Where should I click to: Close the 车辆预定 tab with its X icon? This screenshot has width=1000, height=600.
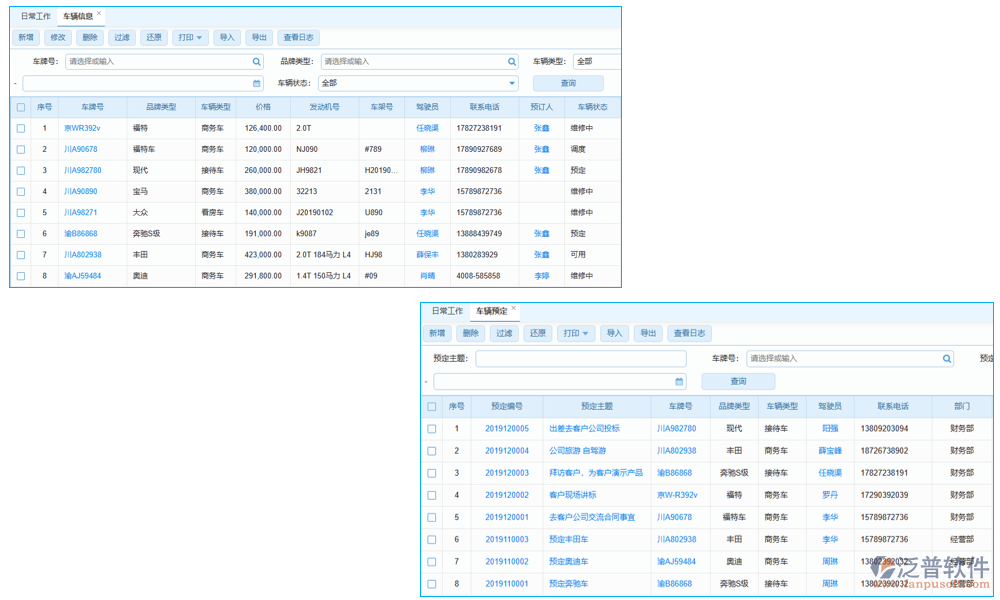tap(514, 309)
